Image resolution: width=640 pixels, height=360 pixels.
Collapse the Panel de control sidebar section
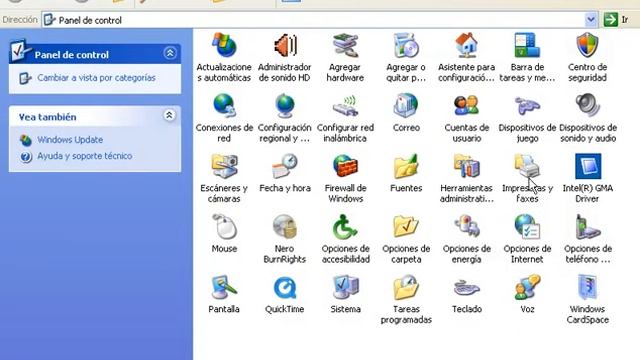coord(170,53)
